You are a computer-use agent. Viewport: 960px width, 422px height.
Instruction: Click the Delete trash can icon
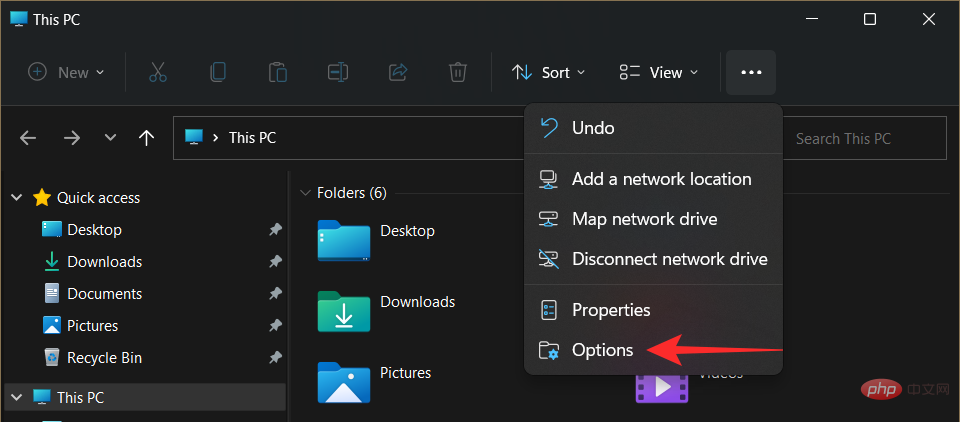[458, 72]
